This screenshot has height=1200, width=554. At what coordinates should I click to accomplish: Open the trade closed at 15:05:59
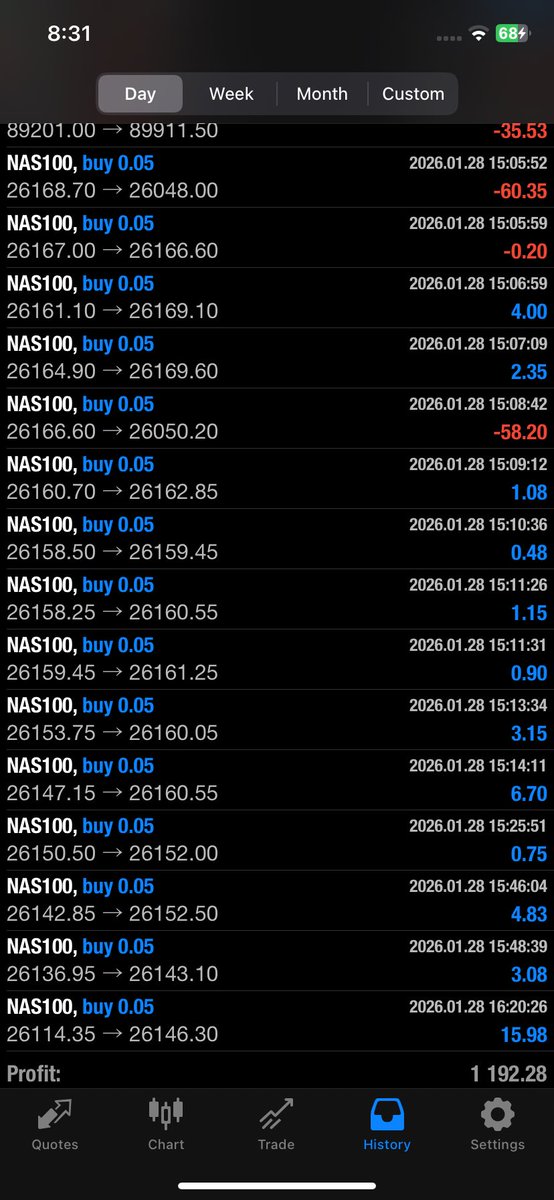[x=277, y=237]
